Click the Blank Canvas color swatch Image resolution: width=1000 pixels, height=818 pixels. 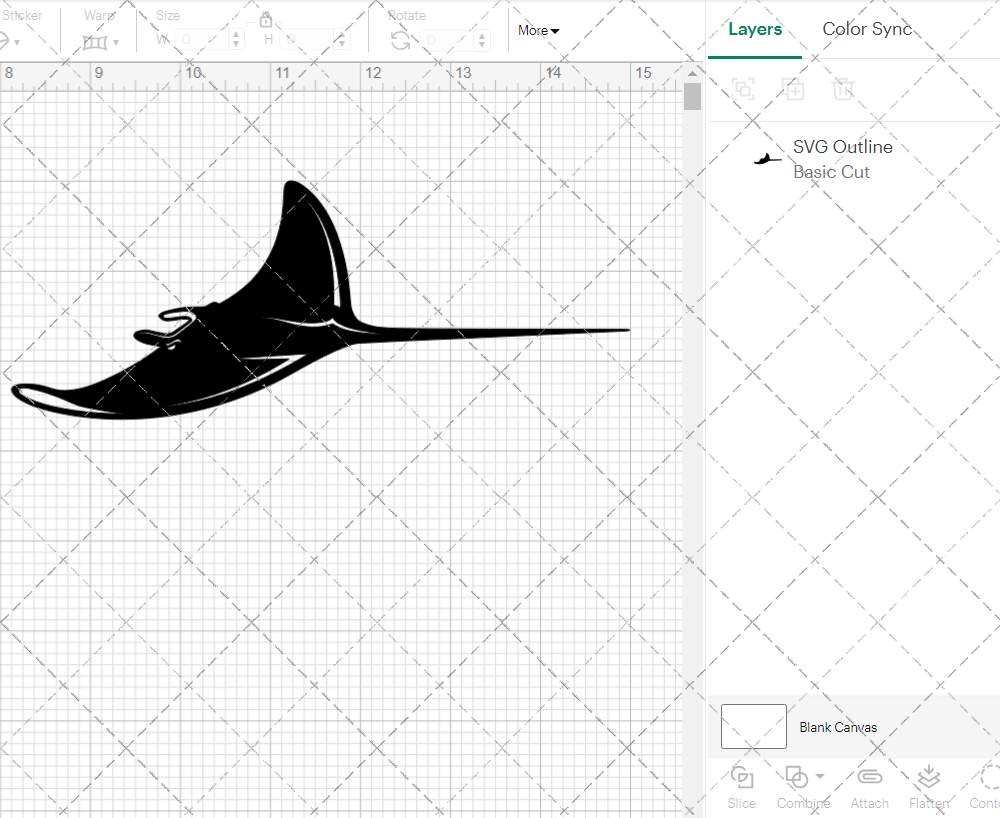pos(753,727)
